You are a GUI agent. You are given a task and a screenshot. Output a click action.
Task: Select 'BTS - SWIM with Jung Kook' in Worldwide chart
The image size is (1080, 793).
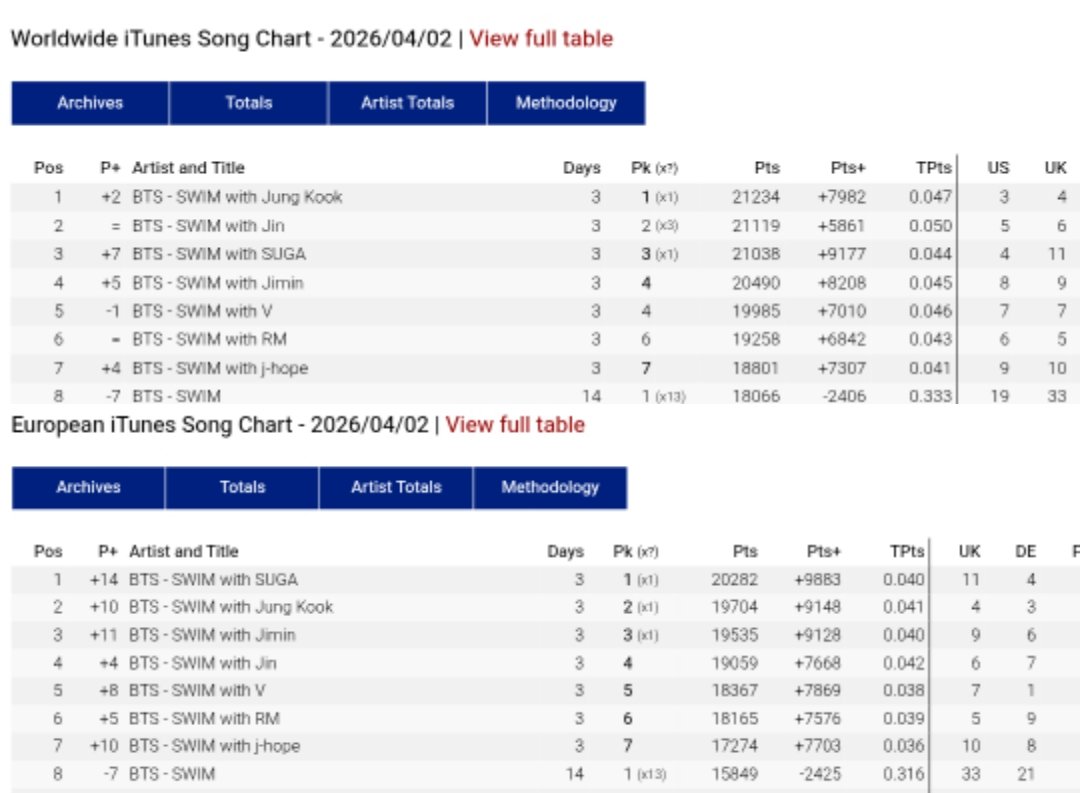point(237,197)
